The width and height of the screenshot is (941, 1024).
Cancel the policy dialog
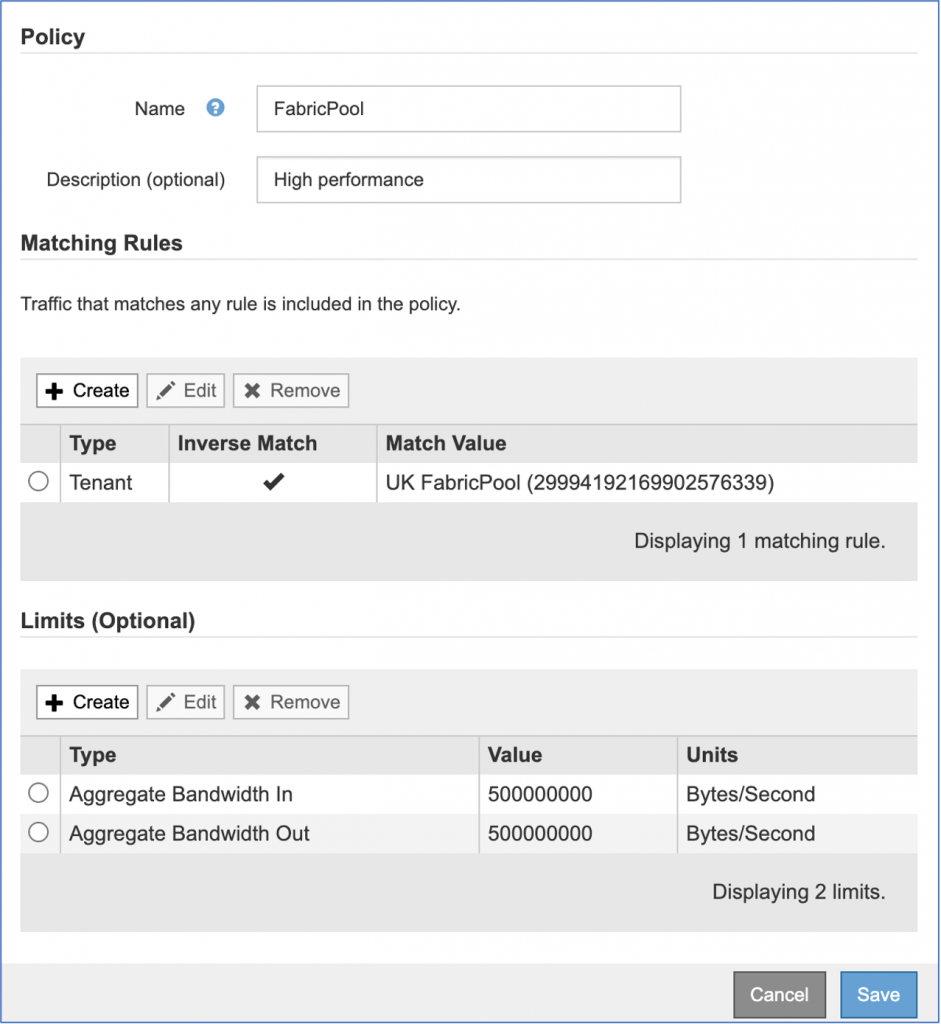779,994
